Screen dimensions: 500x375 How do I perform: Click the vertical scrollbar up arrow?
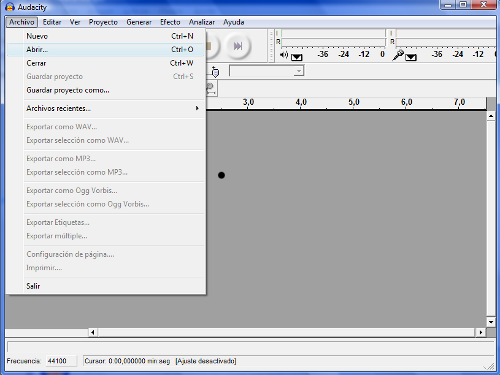[x=491, y=116]
